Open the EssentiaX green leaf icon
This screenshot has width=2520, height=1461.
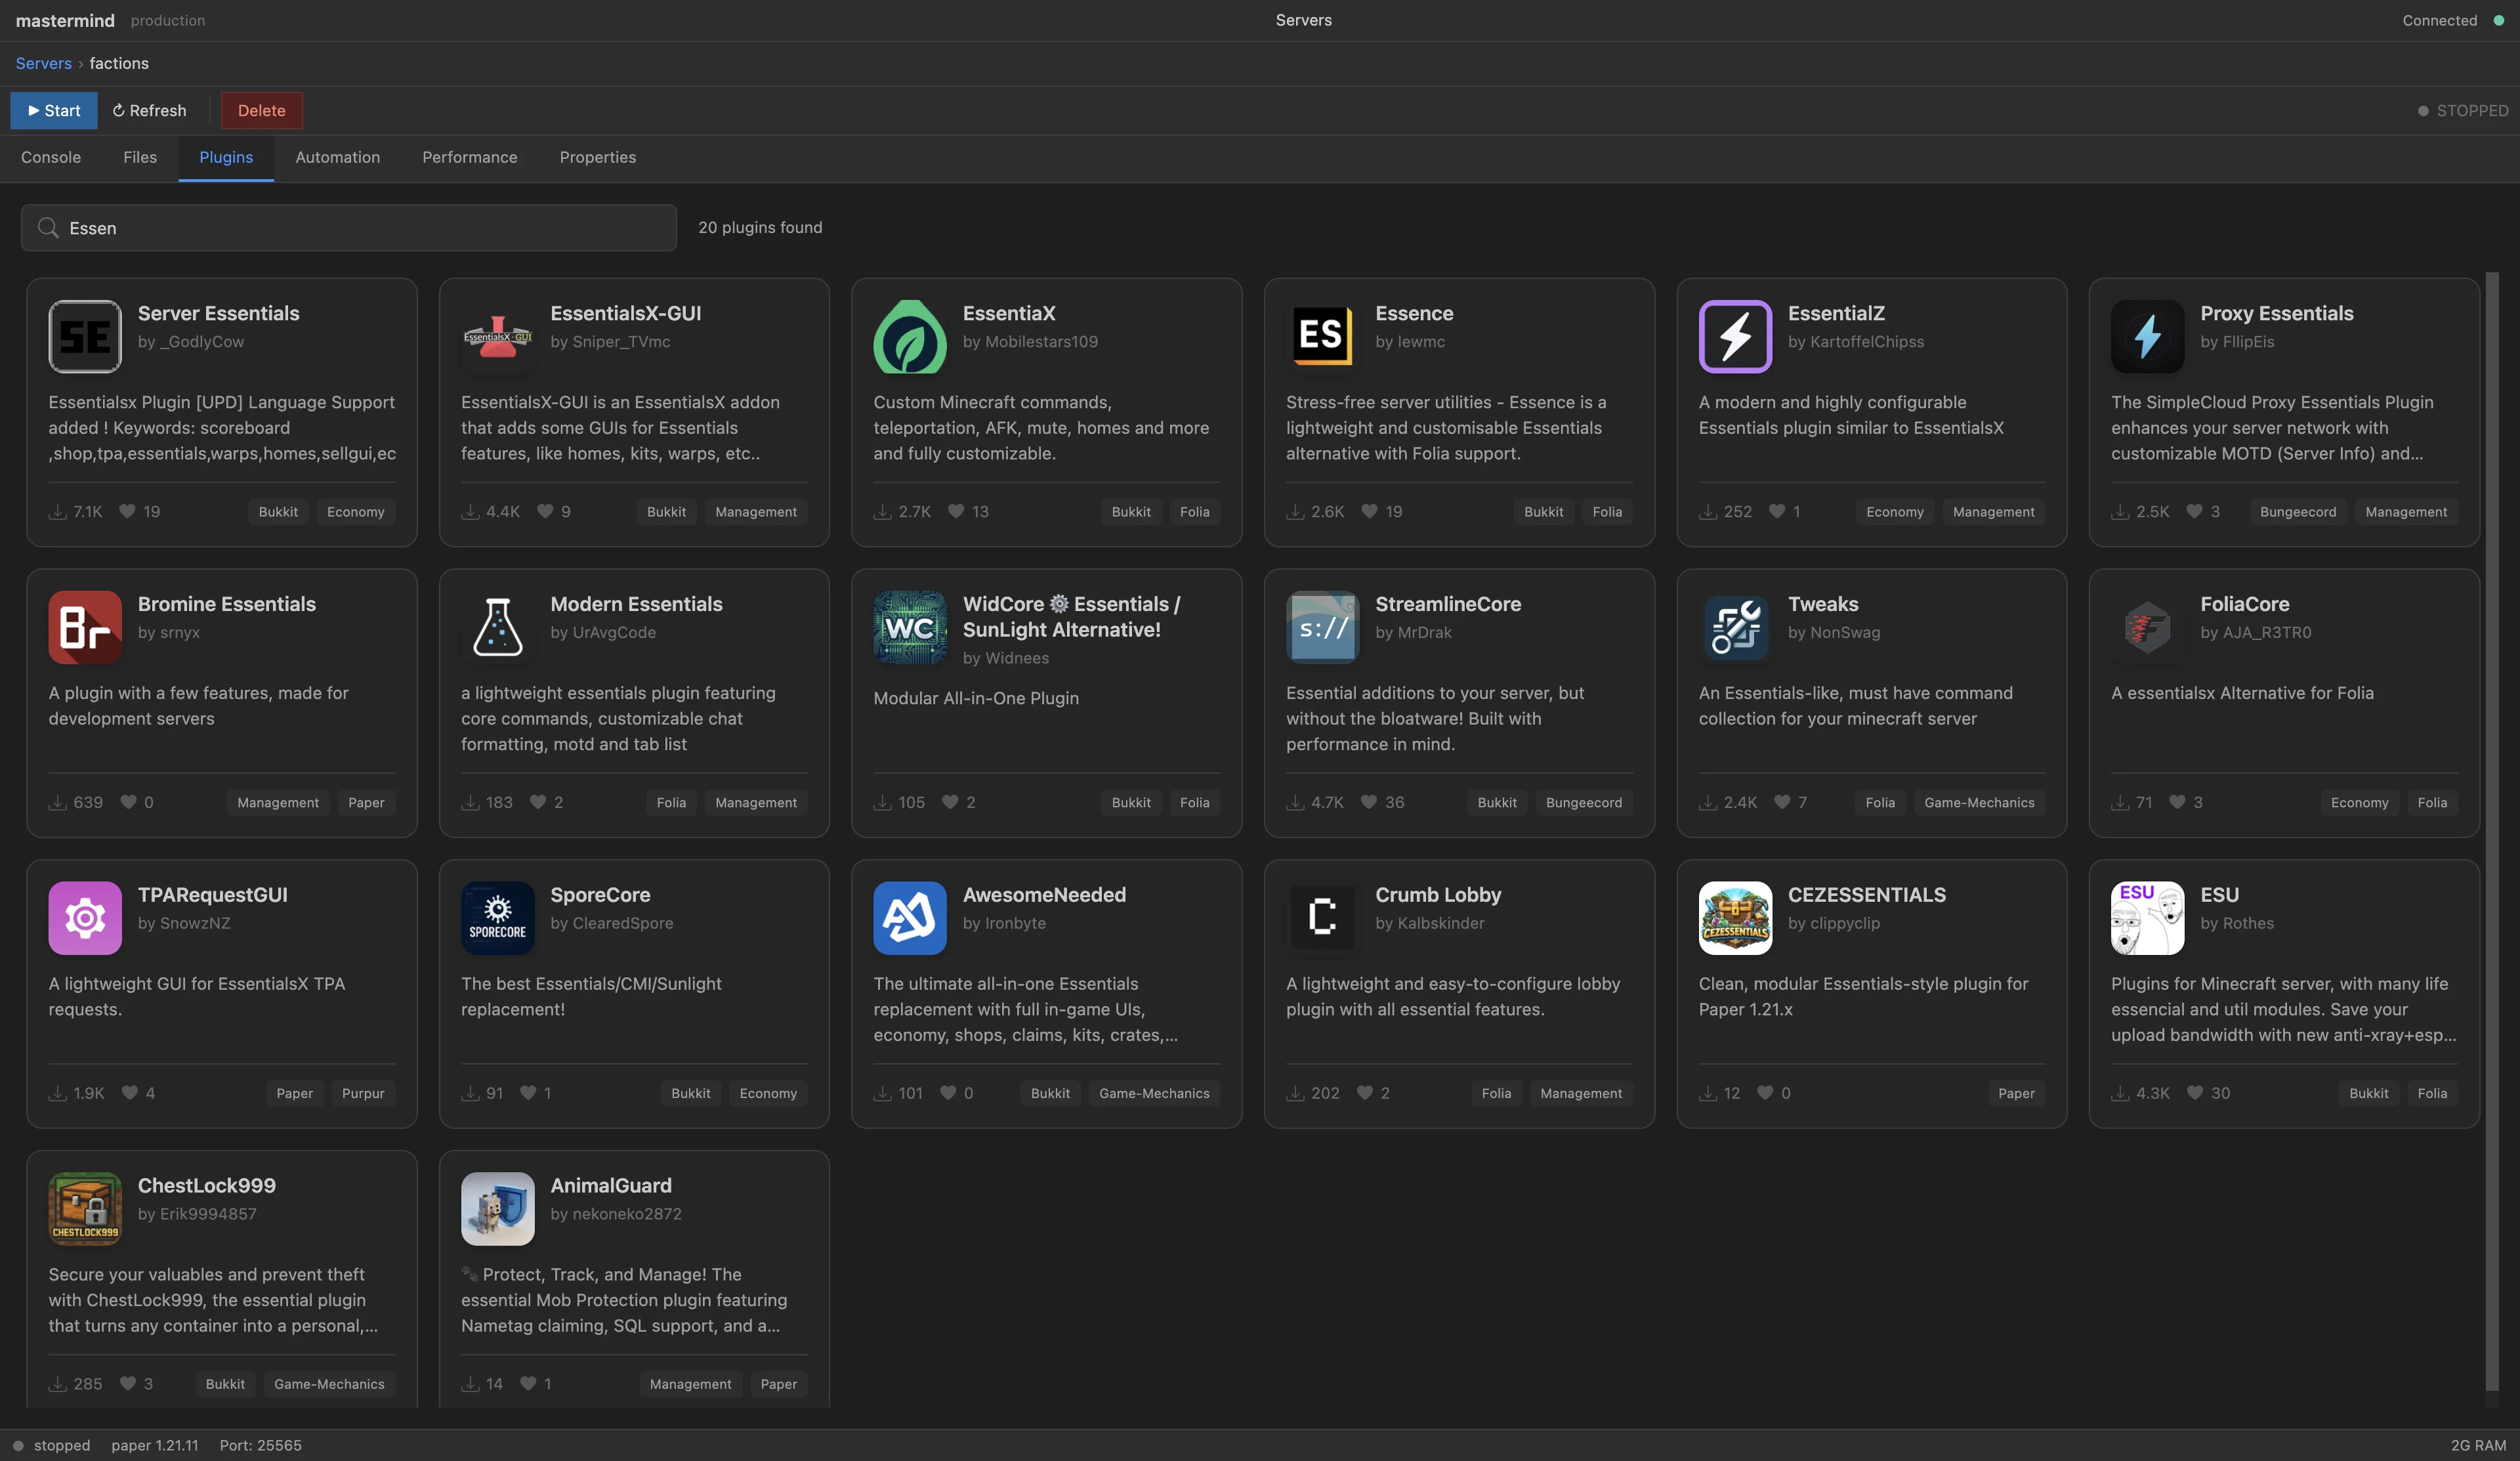910,336
